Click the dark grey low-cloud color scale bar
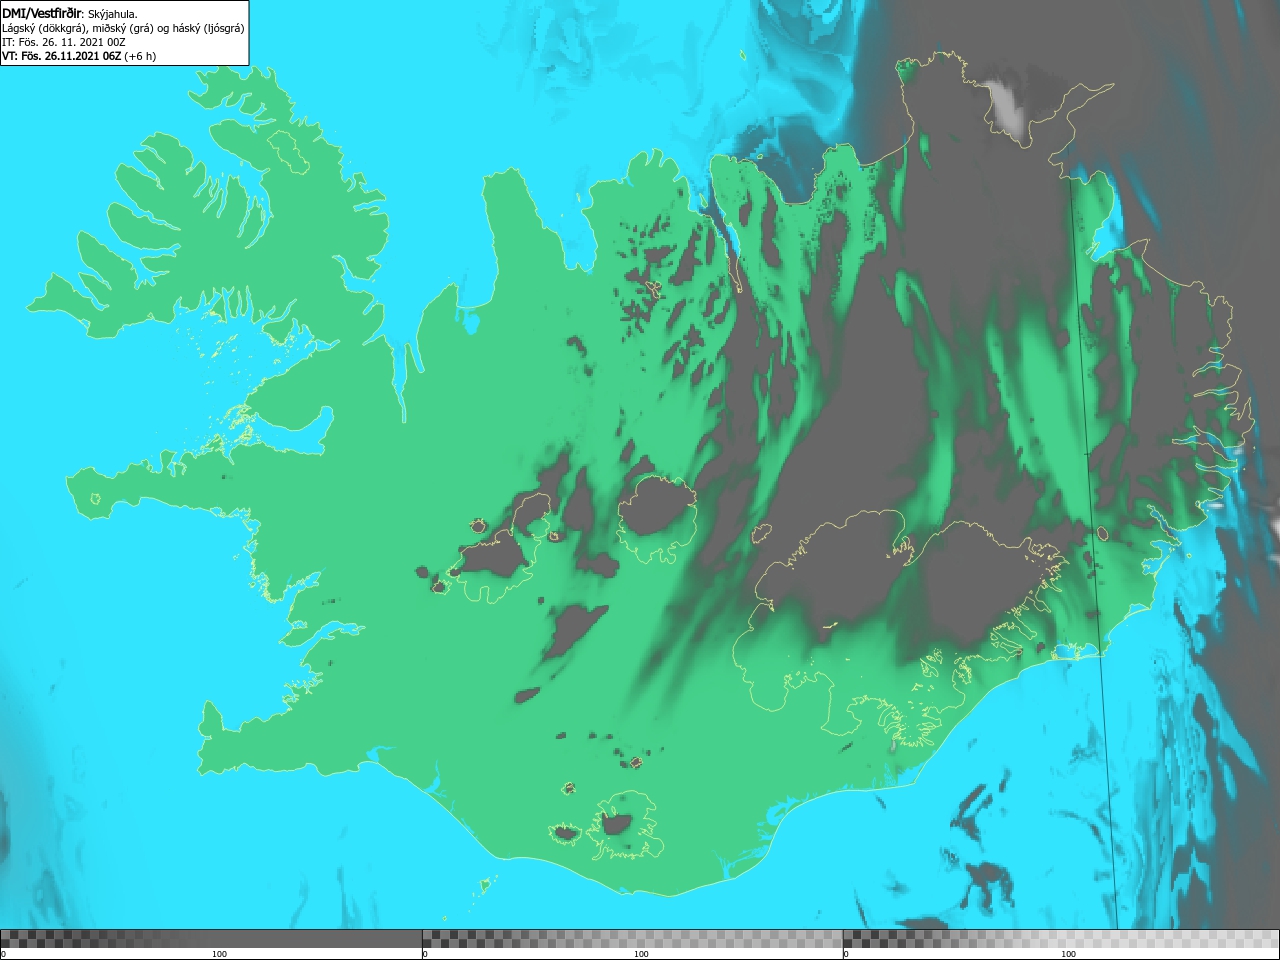 point(211,939)
